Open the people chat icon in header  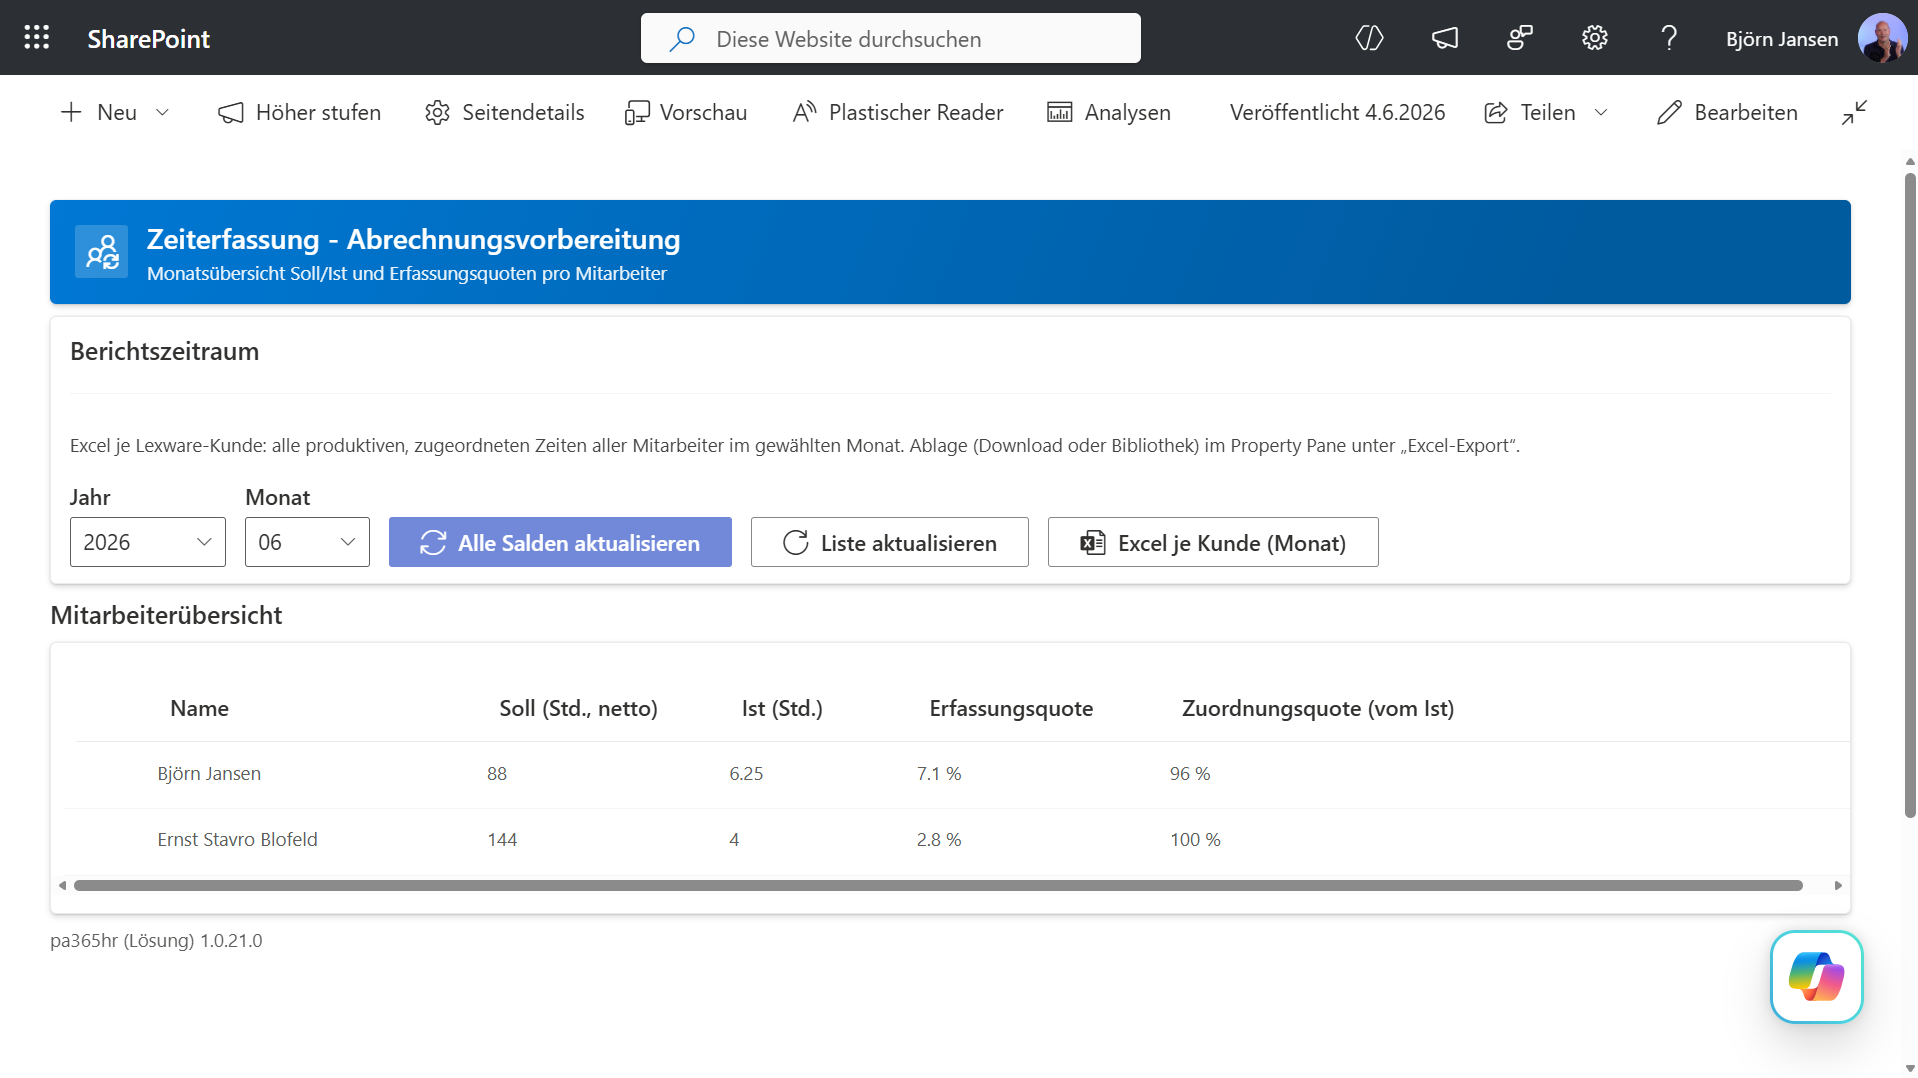click(x=1519, y=38)
